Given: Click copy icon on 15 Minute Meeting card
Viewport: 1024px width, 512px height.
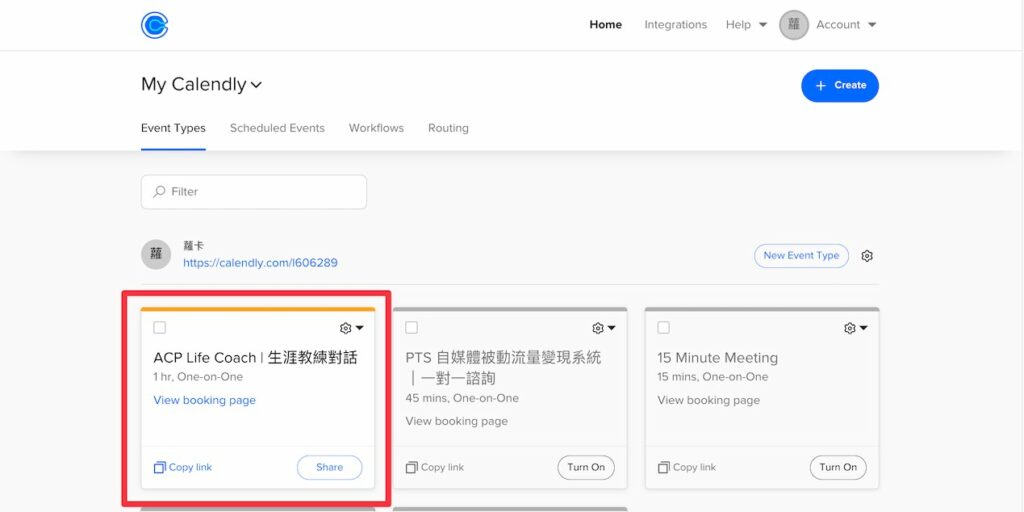Looking at the screenshot, I should [664, 468].
